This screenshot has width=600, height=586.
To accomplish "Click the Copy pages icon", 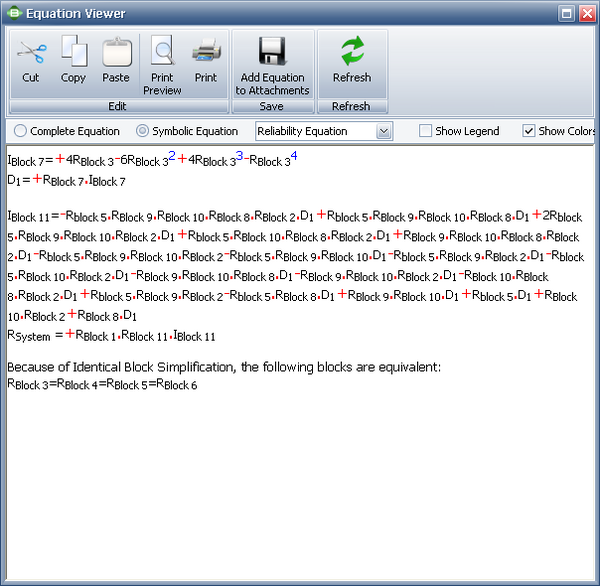I will click(73, 52).
